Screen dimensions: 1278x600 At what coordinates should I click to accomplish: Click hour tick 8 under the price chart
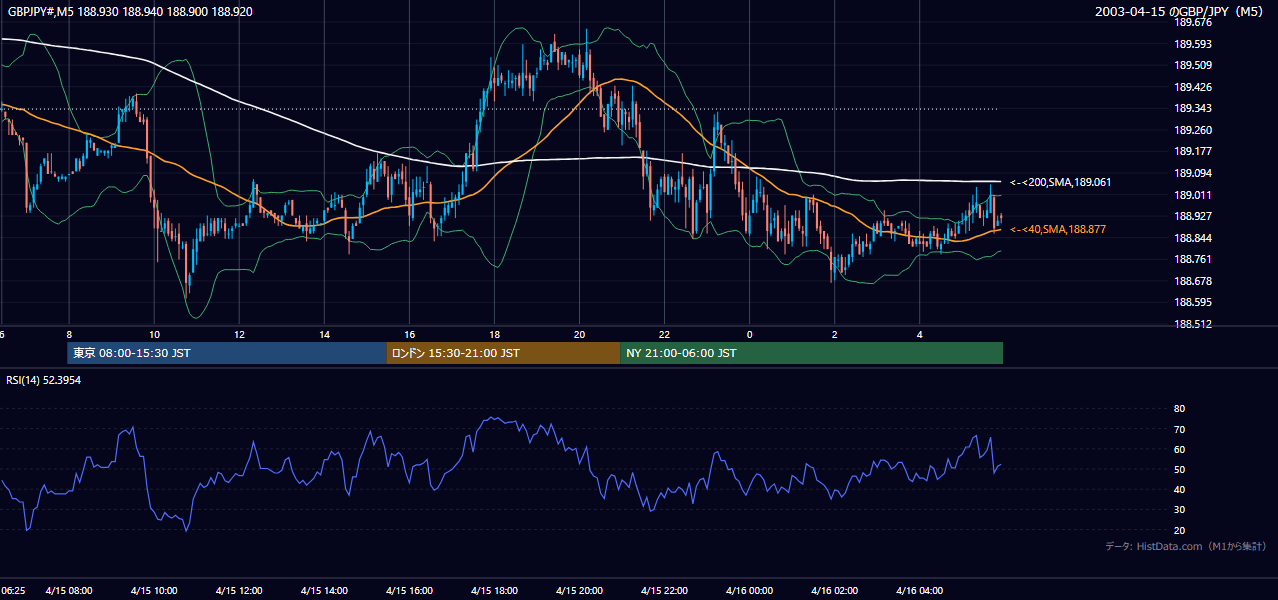[68, 334]
